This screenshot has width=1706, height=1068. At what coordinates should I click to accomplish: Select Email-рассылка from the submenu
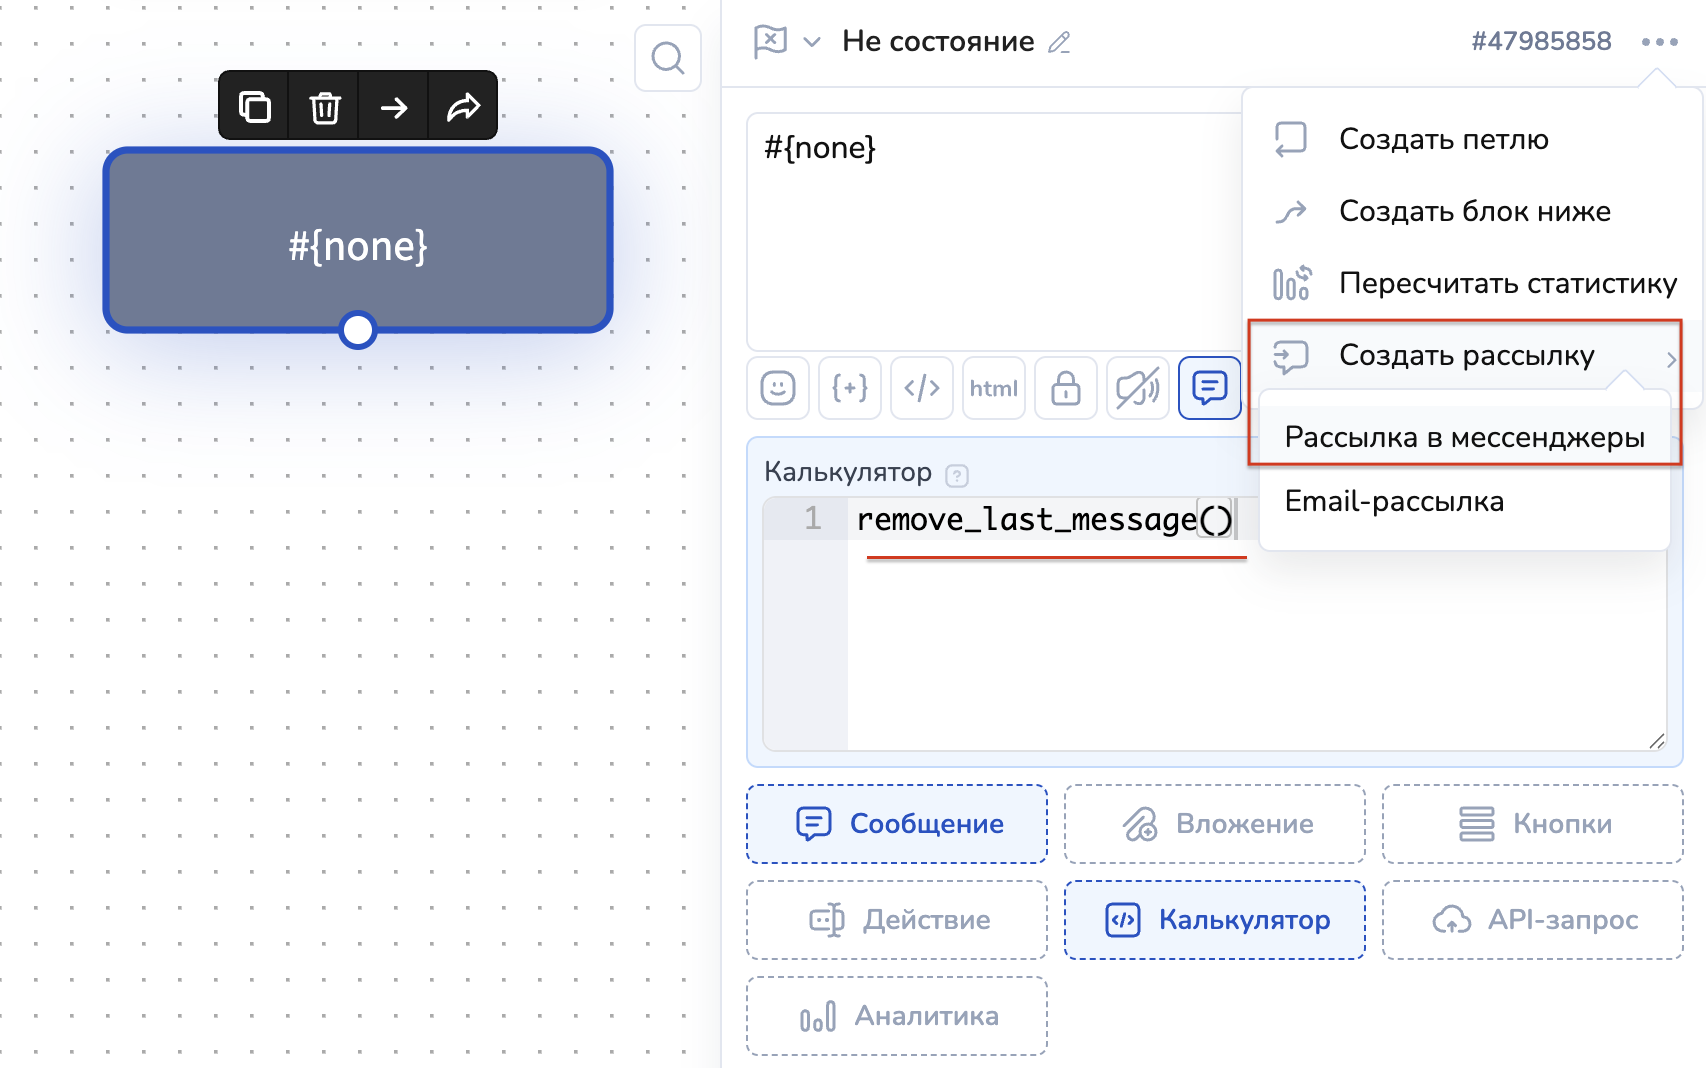coord(1394,501)
